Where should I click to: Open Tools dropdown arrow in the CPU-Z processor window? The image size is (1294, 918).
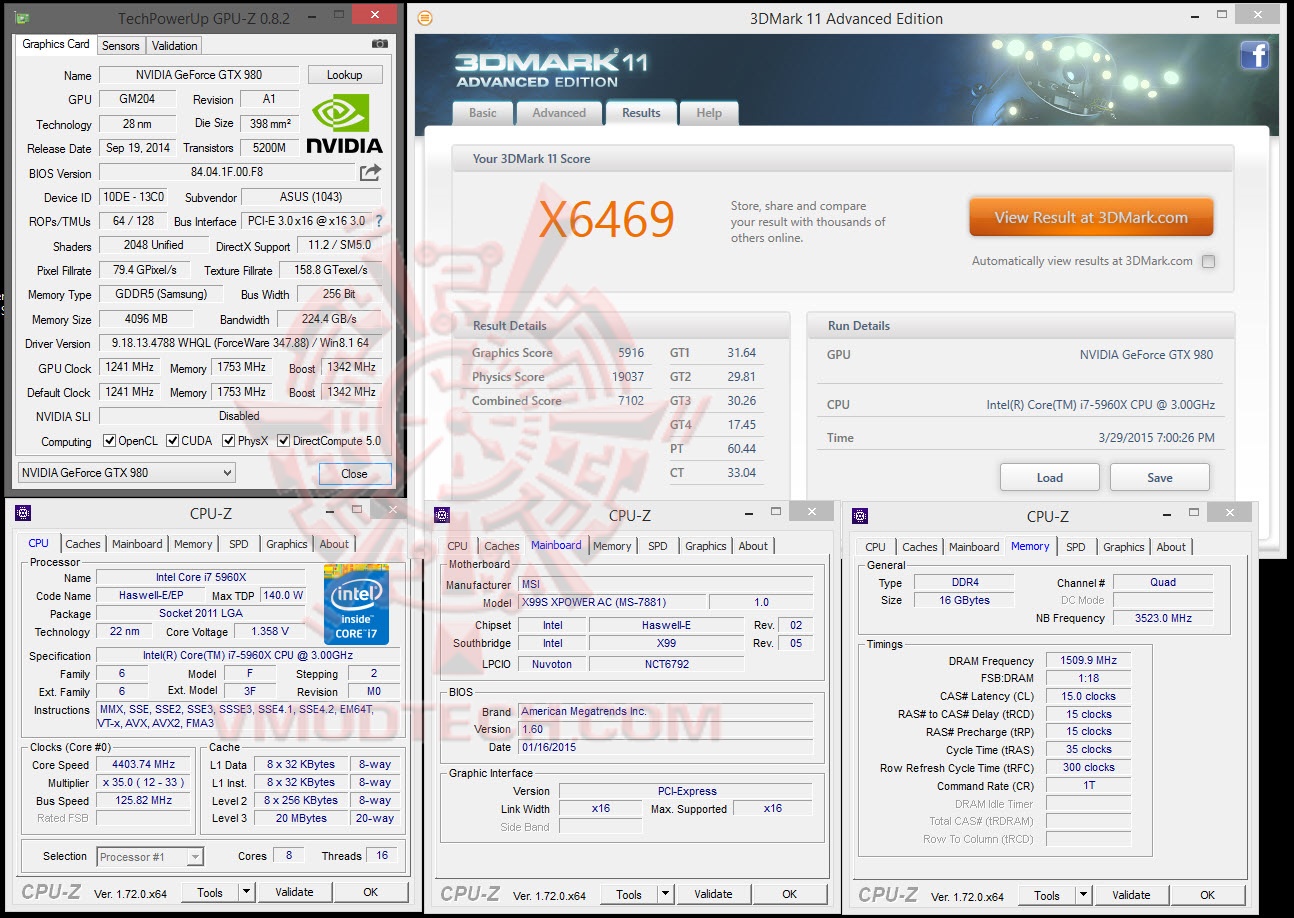click(x=246, y=892)
